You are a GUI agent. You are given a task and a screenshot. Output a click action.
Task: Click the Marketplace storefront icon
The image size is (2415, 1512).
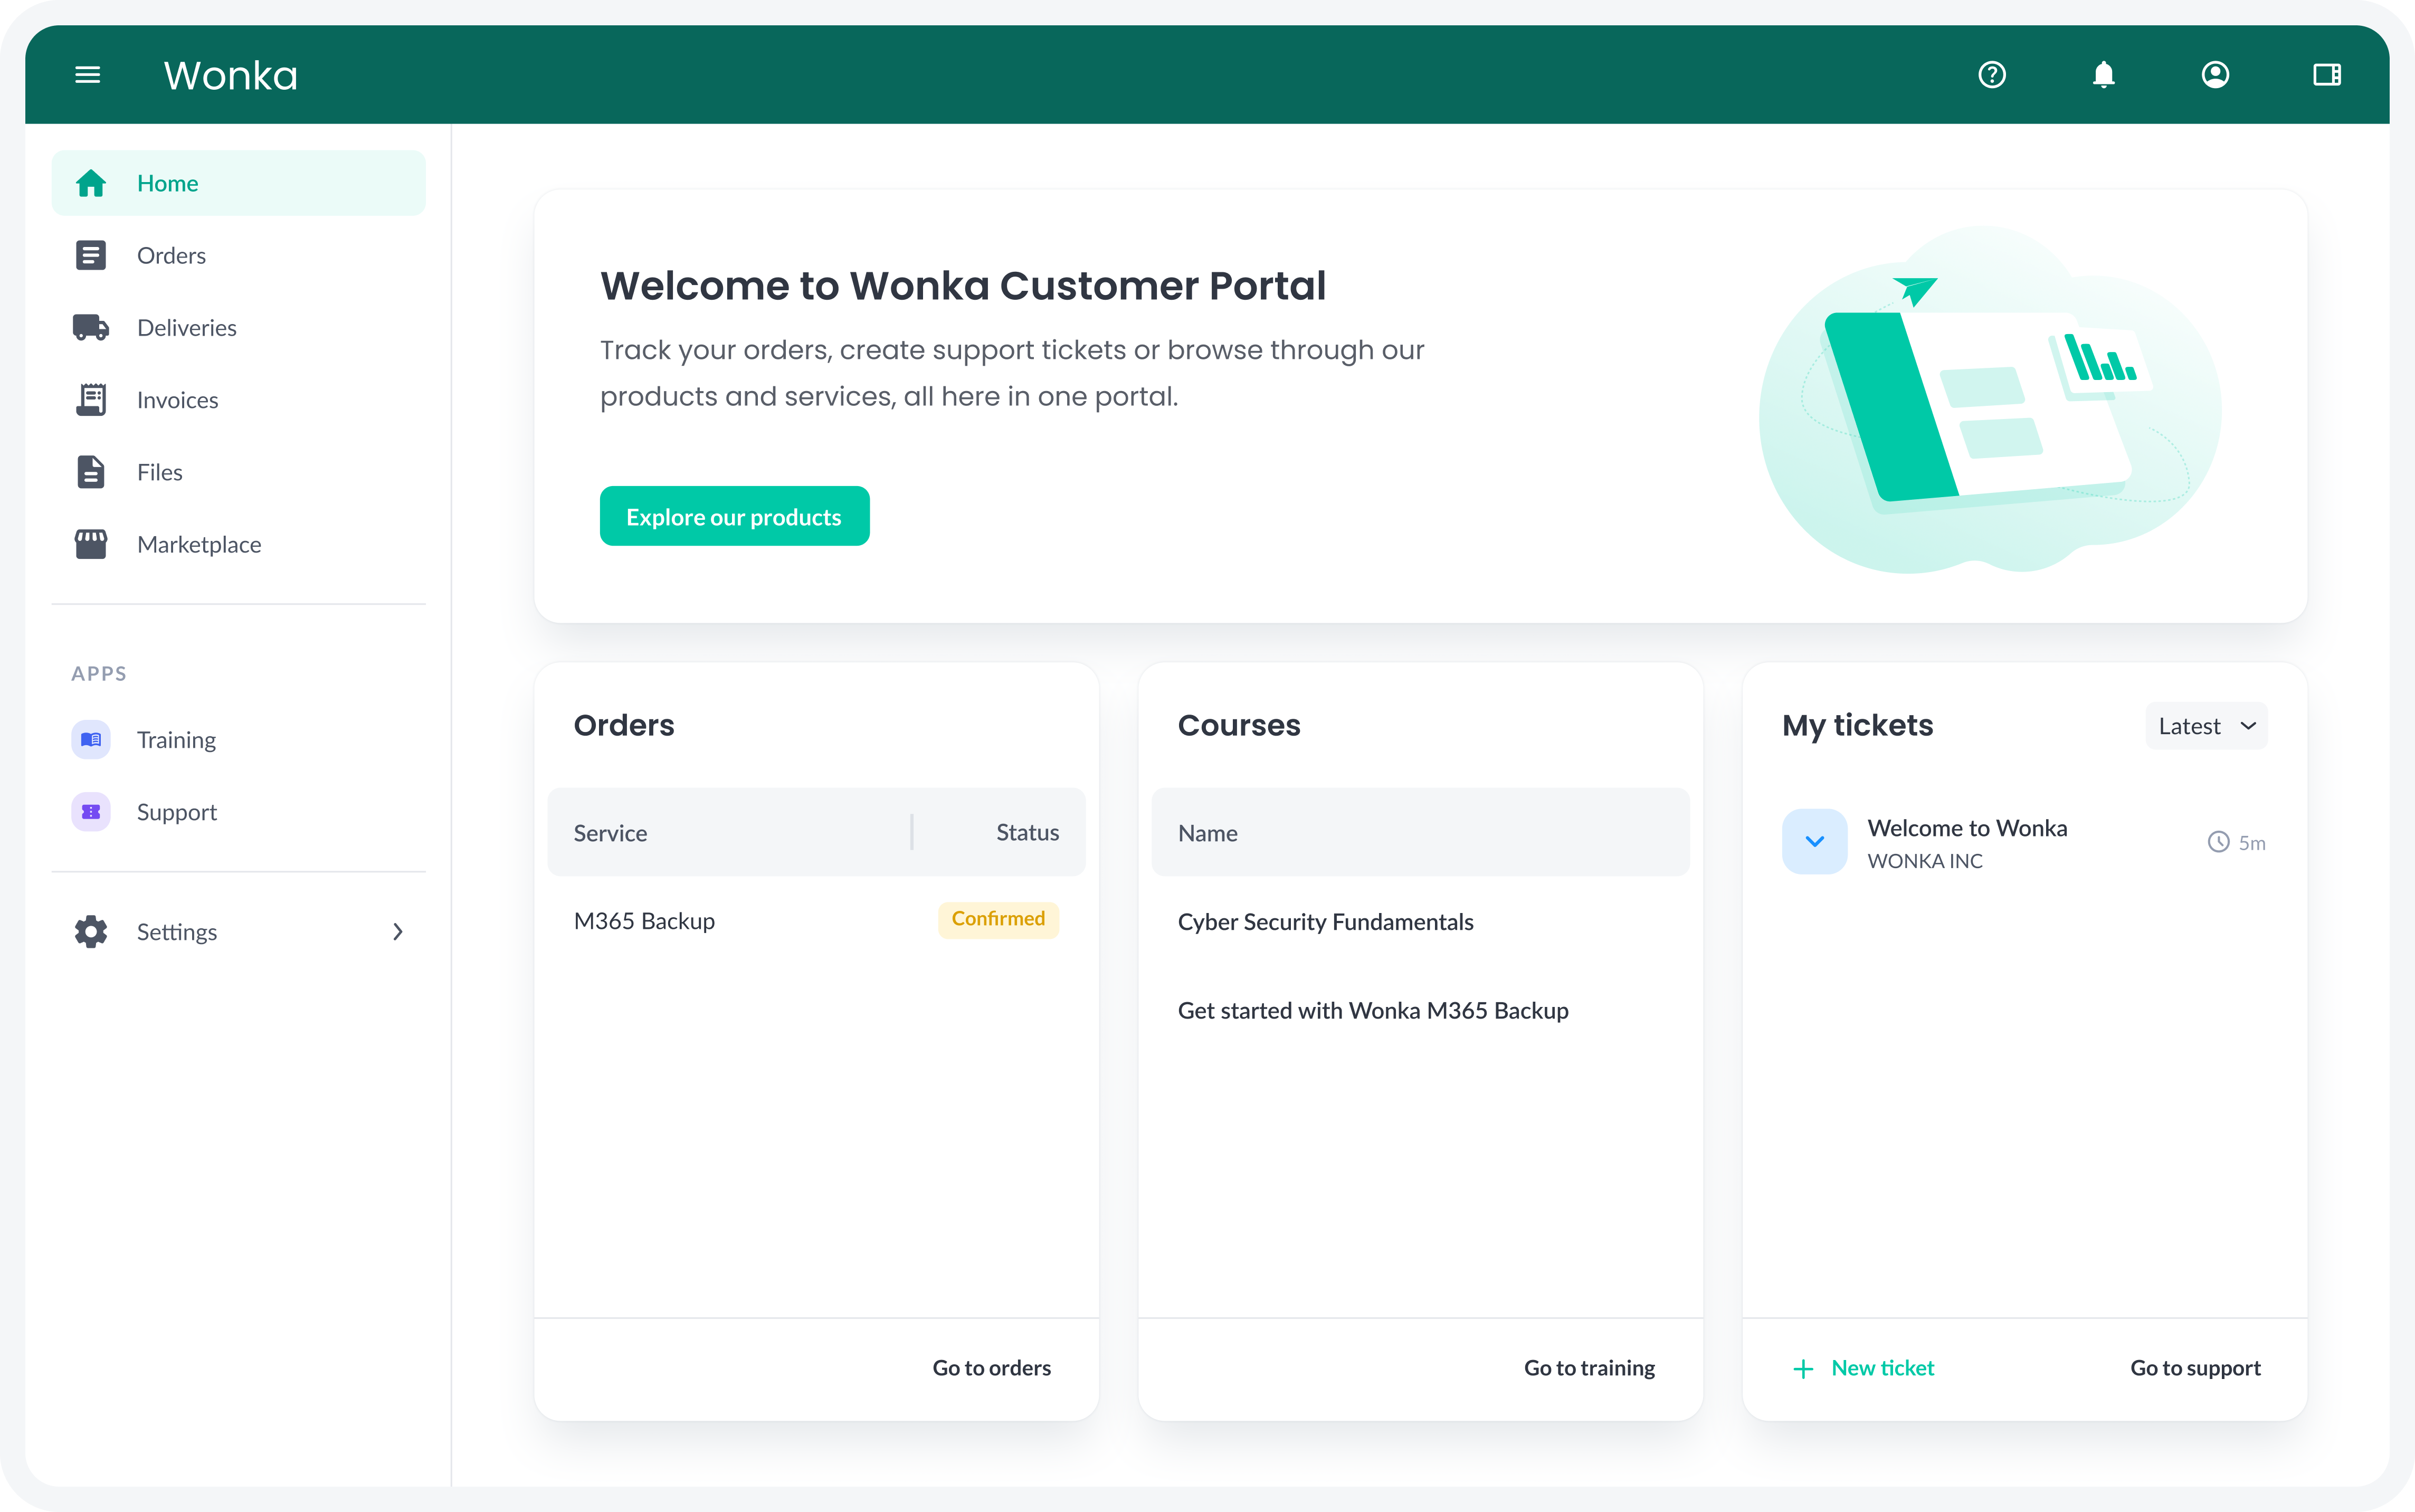91,544
